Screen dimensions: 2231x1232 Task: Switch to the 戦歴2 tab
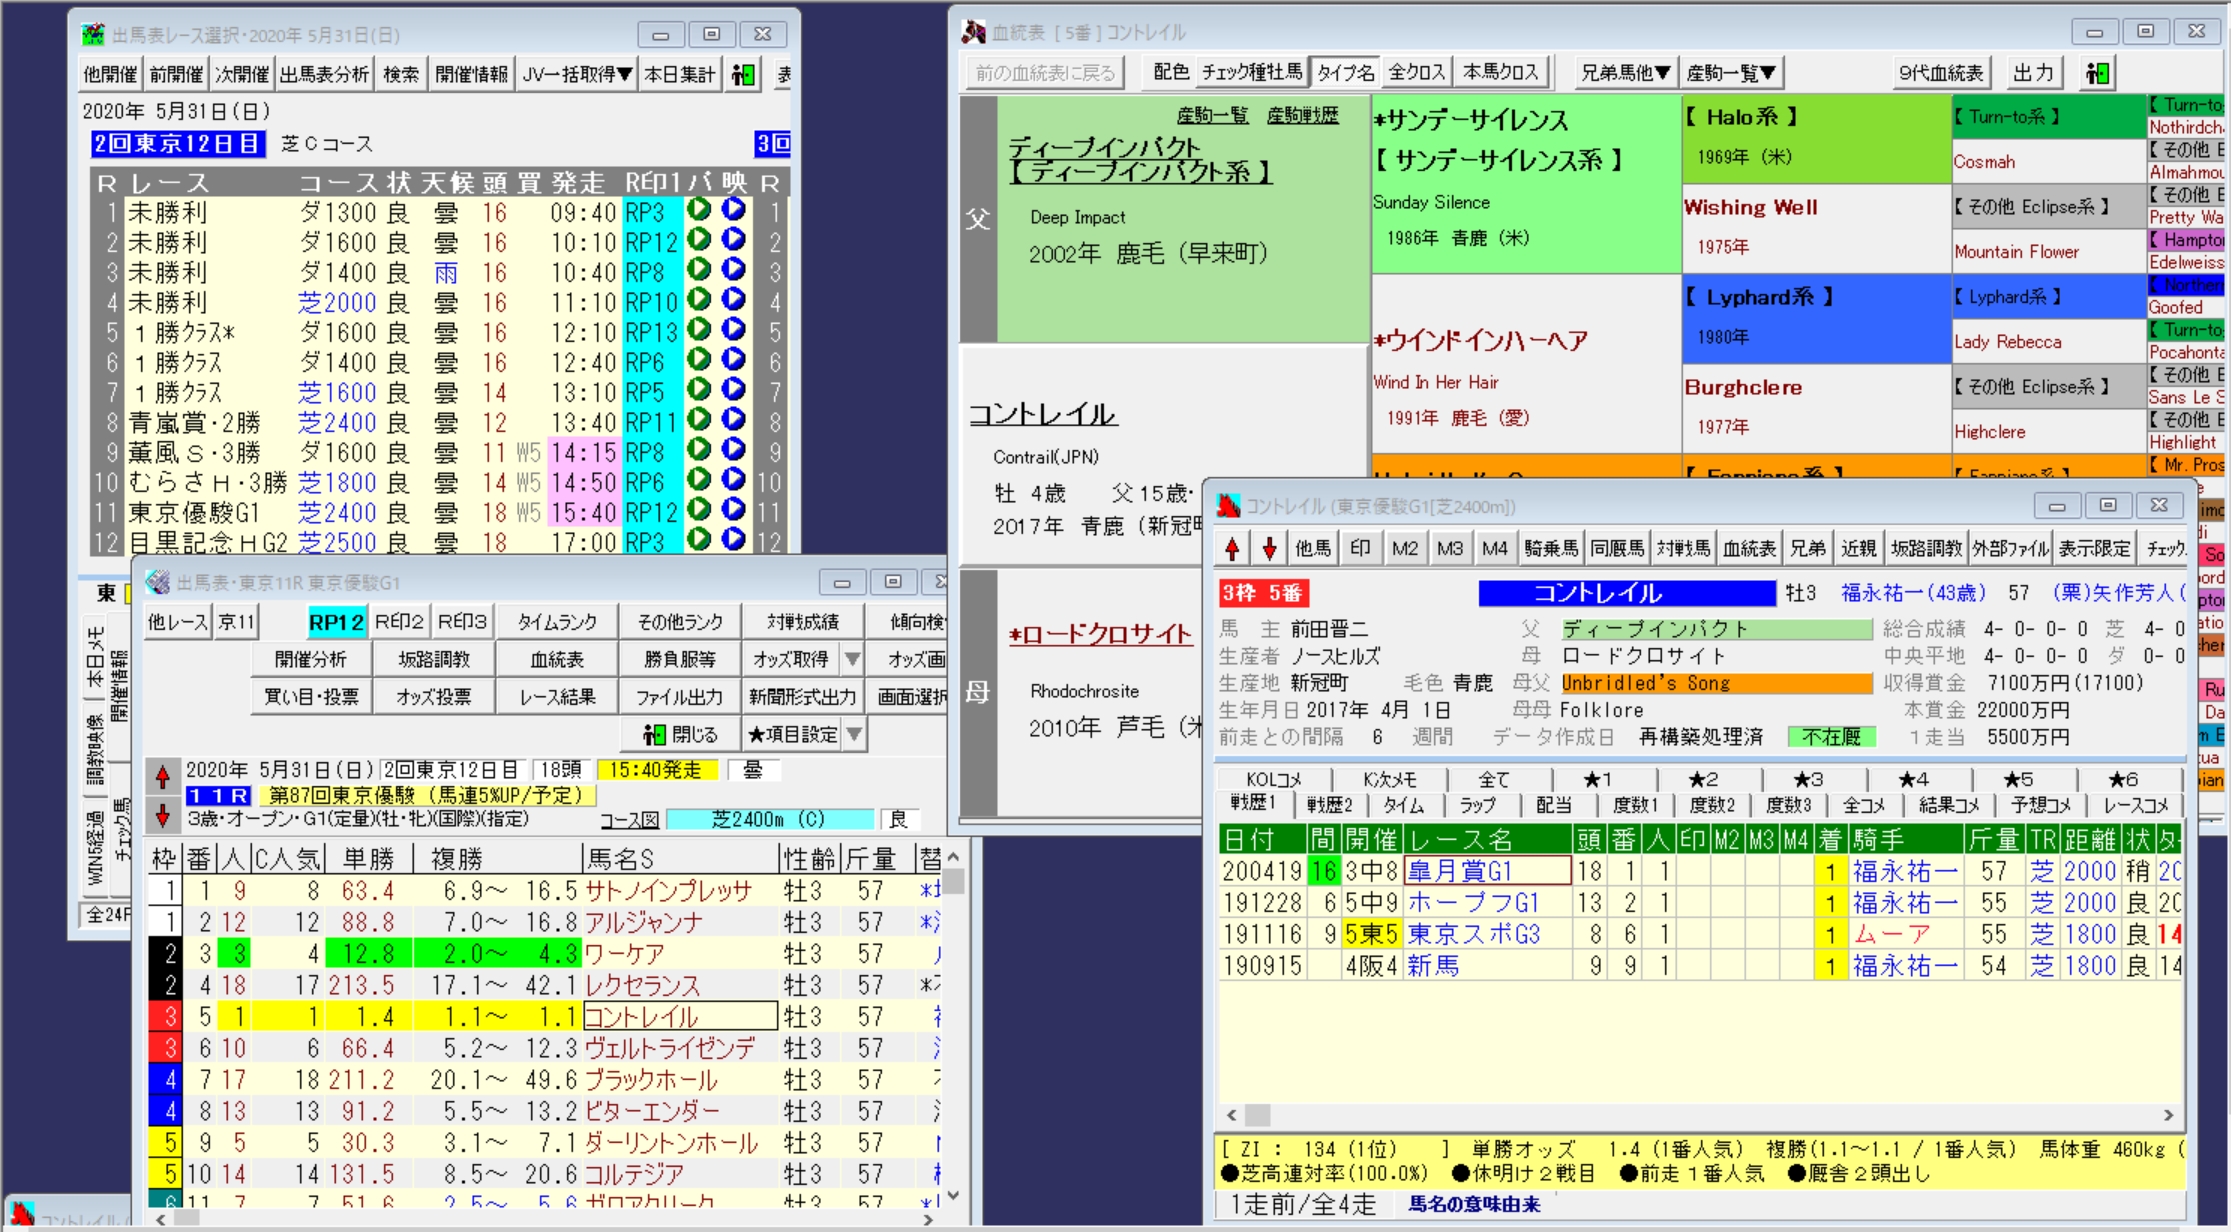1329,805
